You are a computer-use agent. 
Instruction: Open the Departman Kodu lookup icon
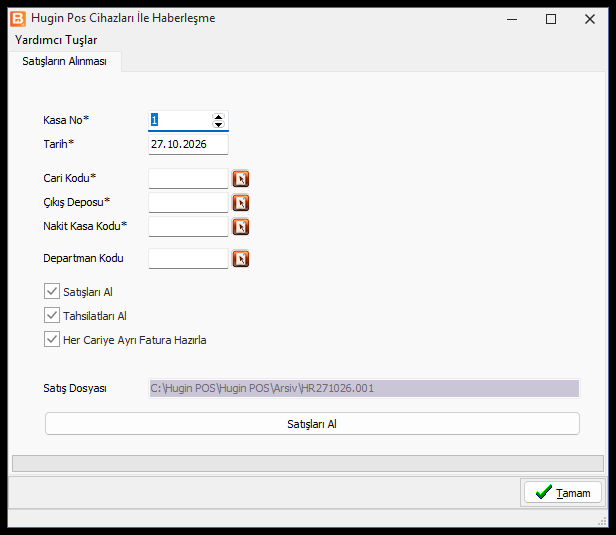coord(241,259)
